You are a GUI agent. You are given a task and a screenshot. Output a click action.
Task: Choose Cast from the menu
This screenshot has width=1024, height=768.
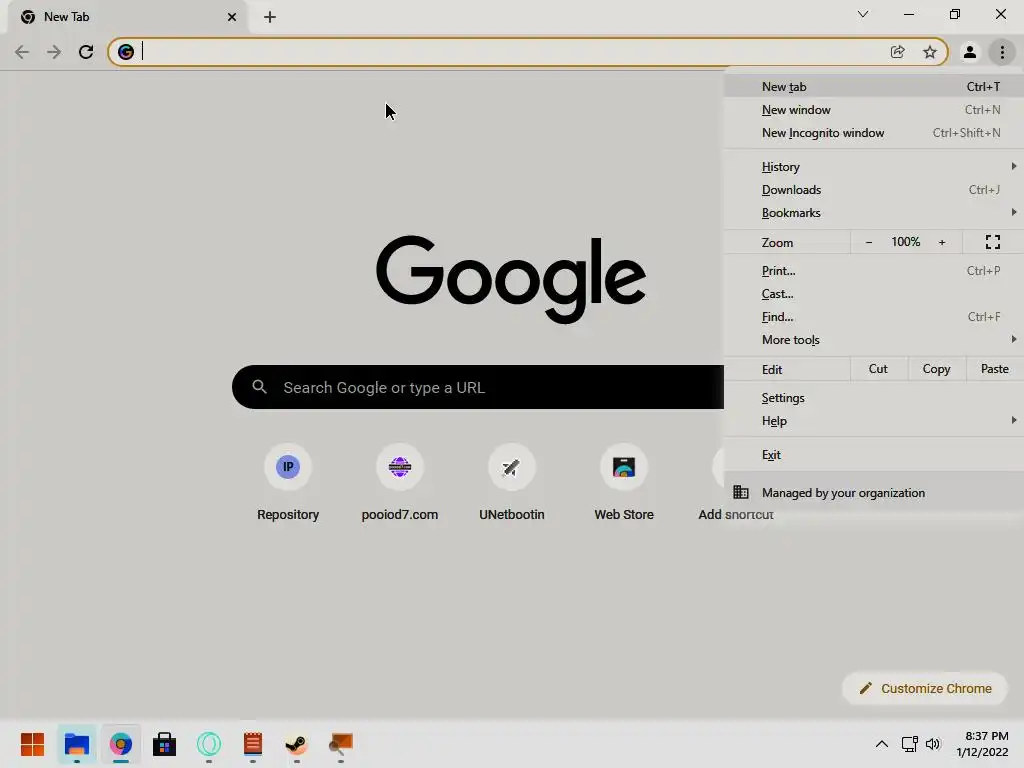[x=874, y=294]
